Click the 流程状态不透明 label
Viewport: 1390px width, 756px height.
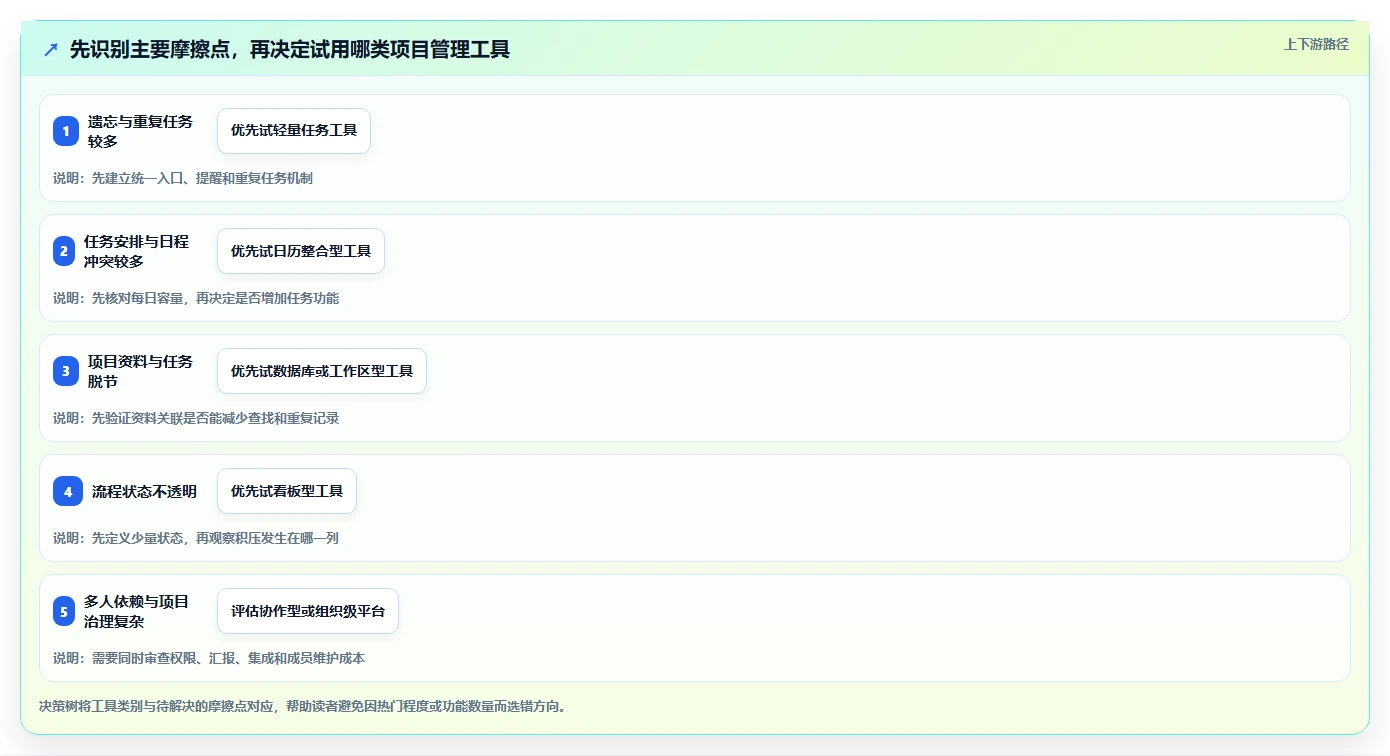point(144,491)
